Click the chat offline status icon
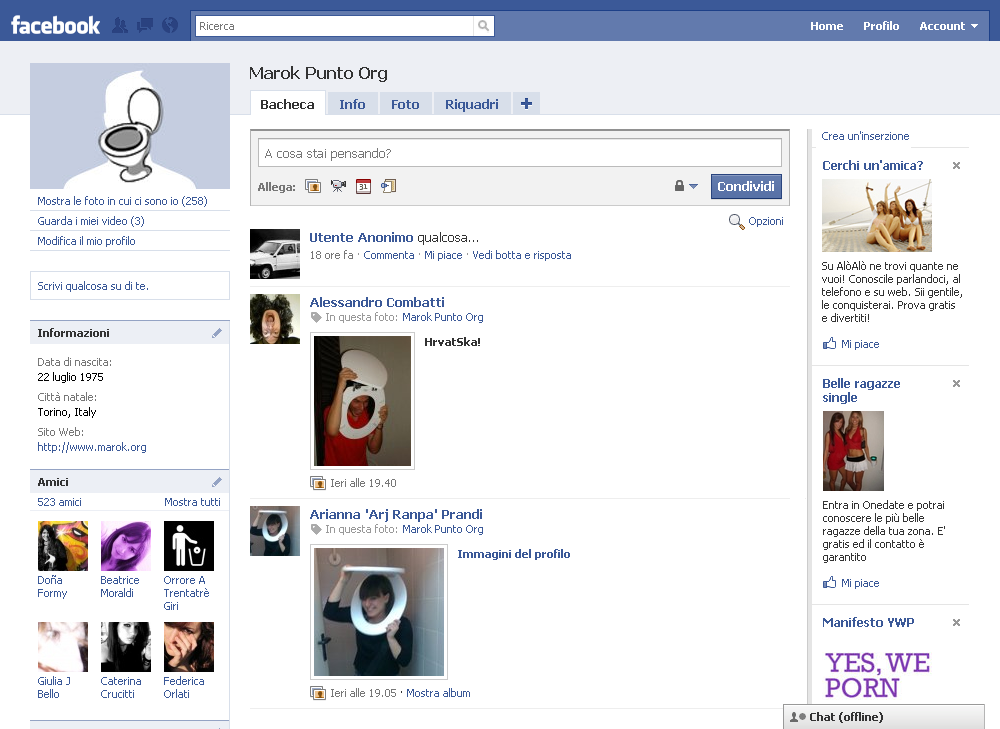This screenshot has width=1000, height=729. pyautogui.click(x=798, y=717)
